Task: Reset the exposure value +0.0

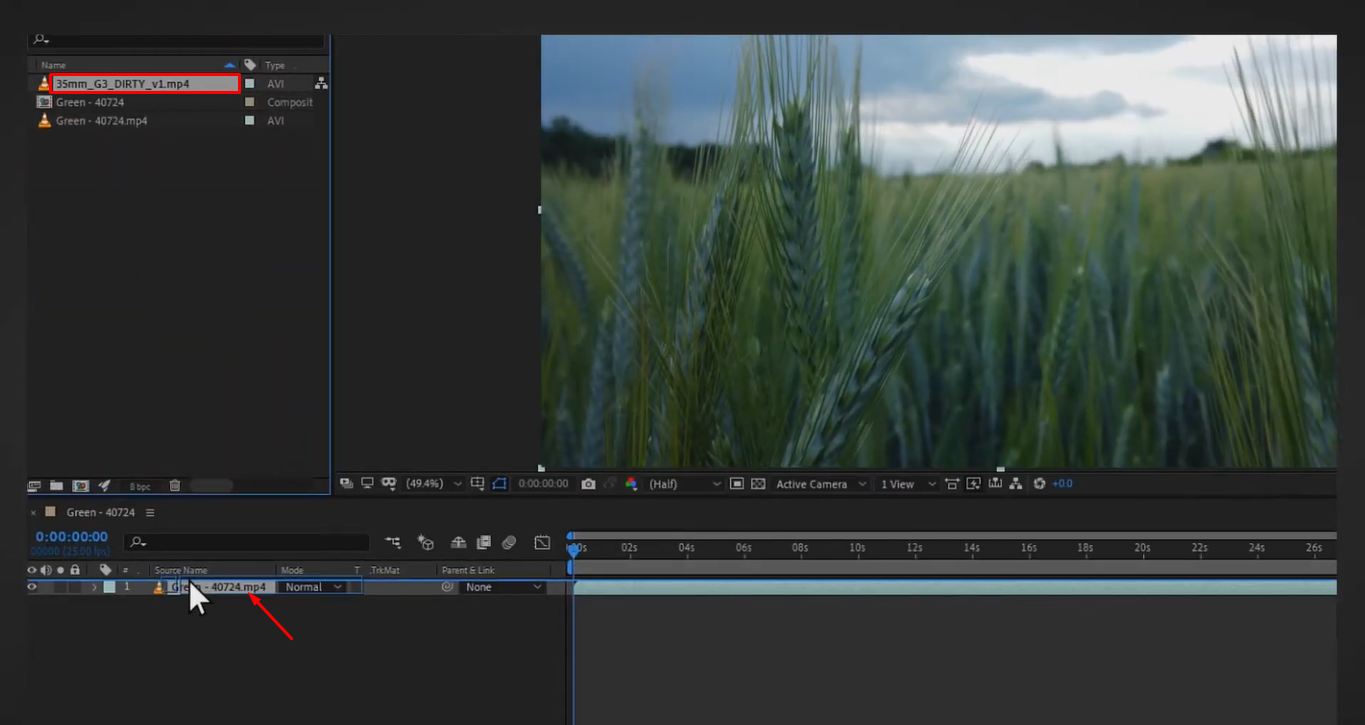Action: coord(1041,483)
